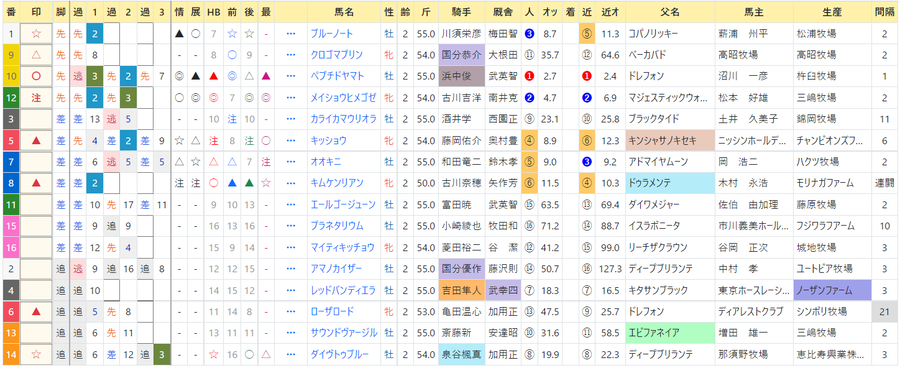The image size is (900, 368).
Task: Select the light-blue jockey cell 泉谷楓真
Action: pyautogui.click(x=461, y=354)
